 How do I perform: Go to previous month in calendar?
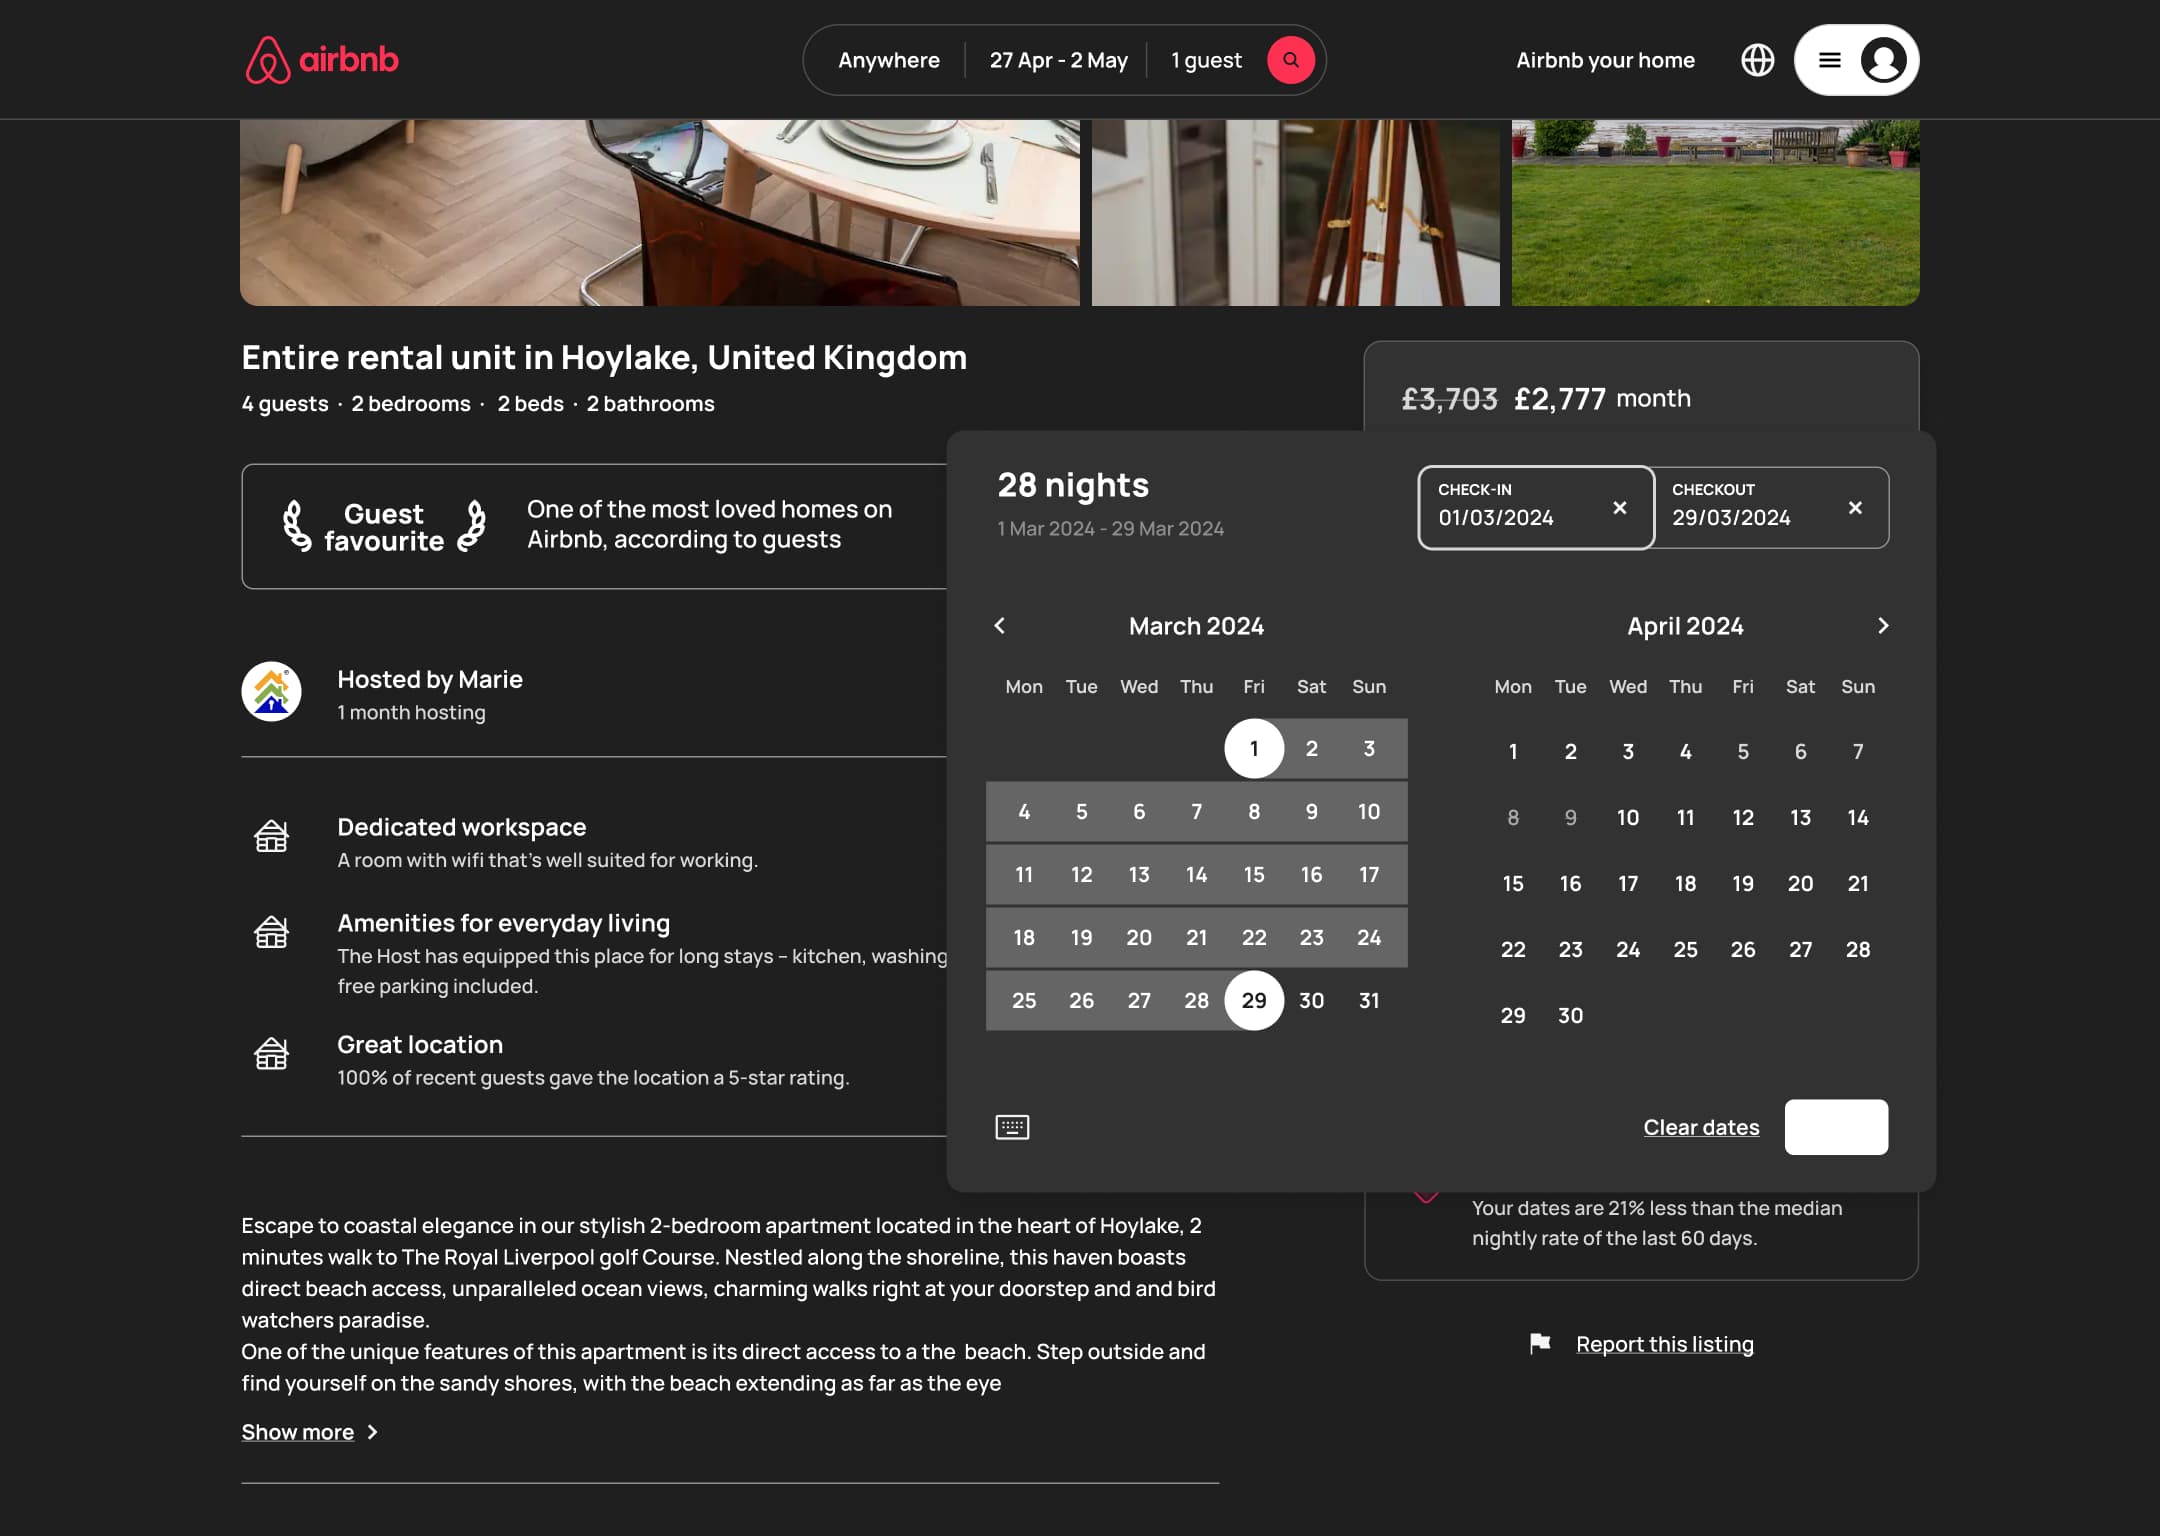point(999,626)
